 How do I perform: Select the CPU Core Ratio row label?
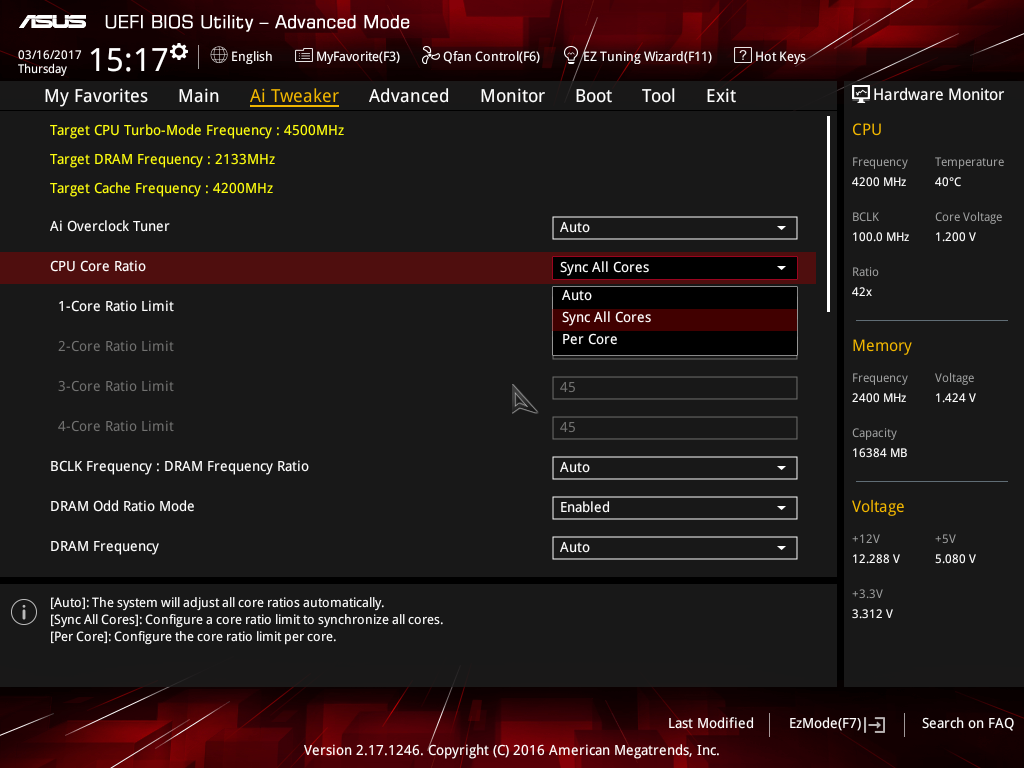tap(98, 266)
